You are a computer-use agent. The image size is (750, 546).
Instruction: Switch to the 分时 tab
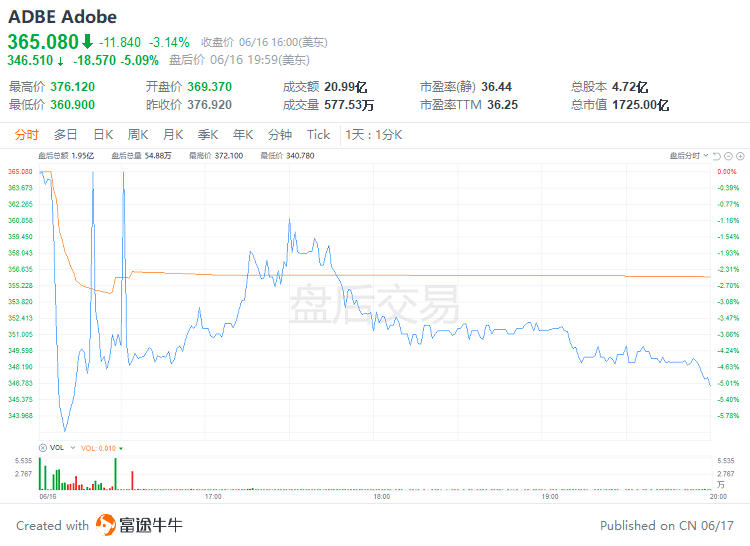coord(26,135)
